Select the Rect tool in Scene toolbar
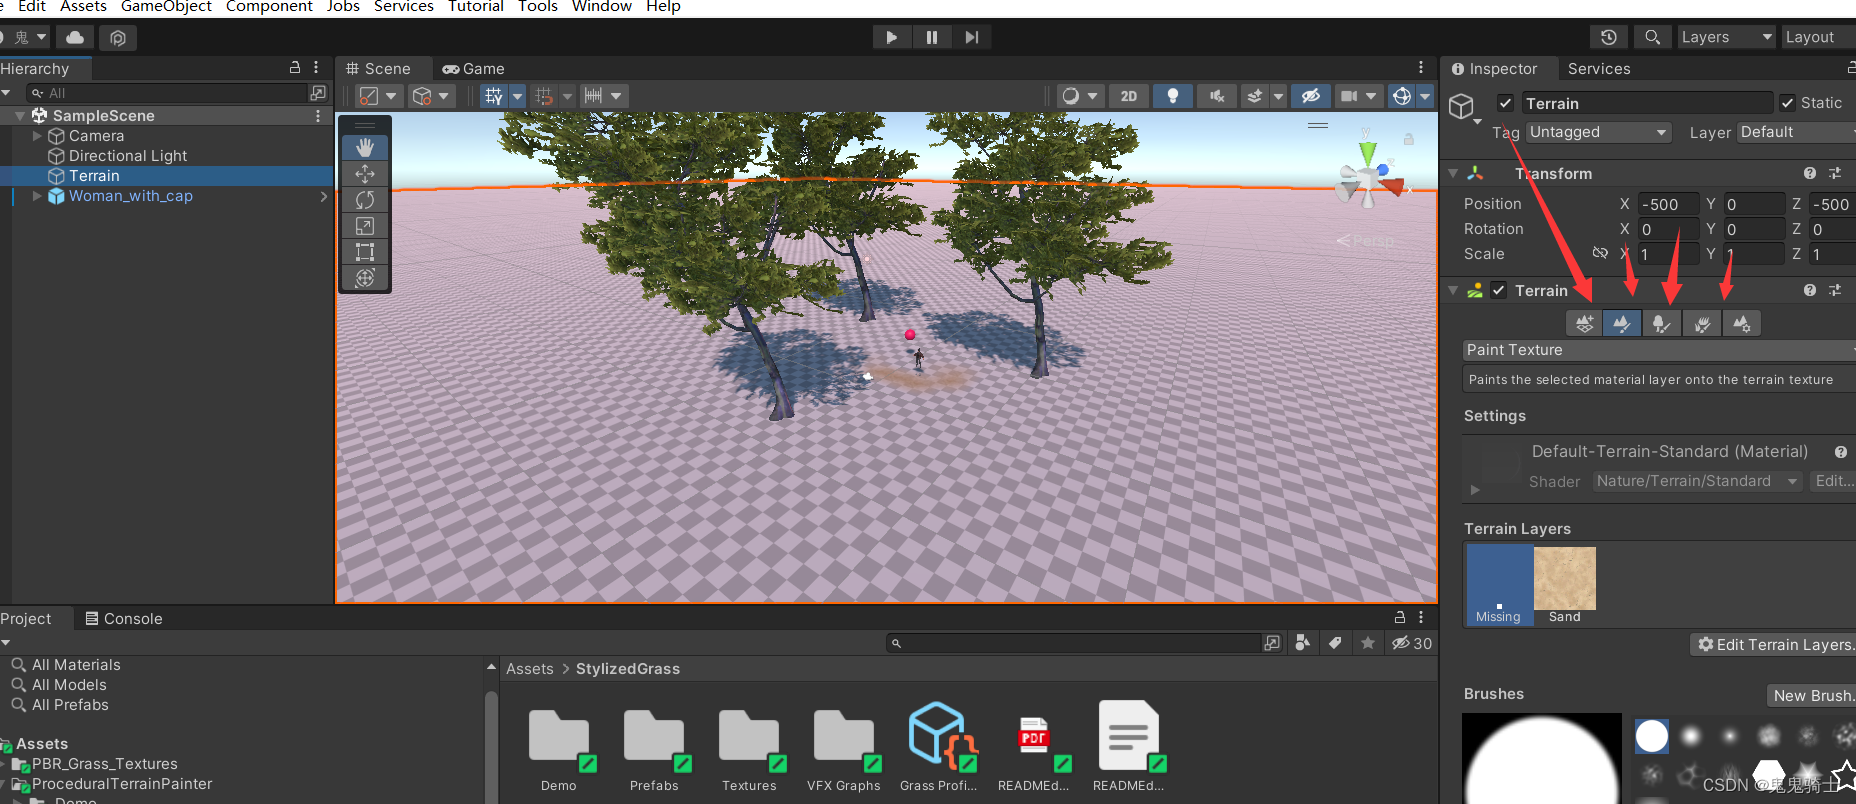The image size is (1856, 804). [x=365, y=252]
